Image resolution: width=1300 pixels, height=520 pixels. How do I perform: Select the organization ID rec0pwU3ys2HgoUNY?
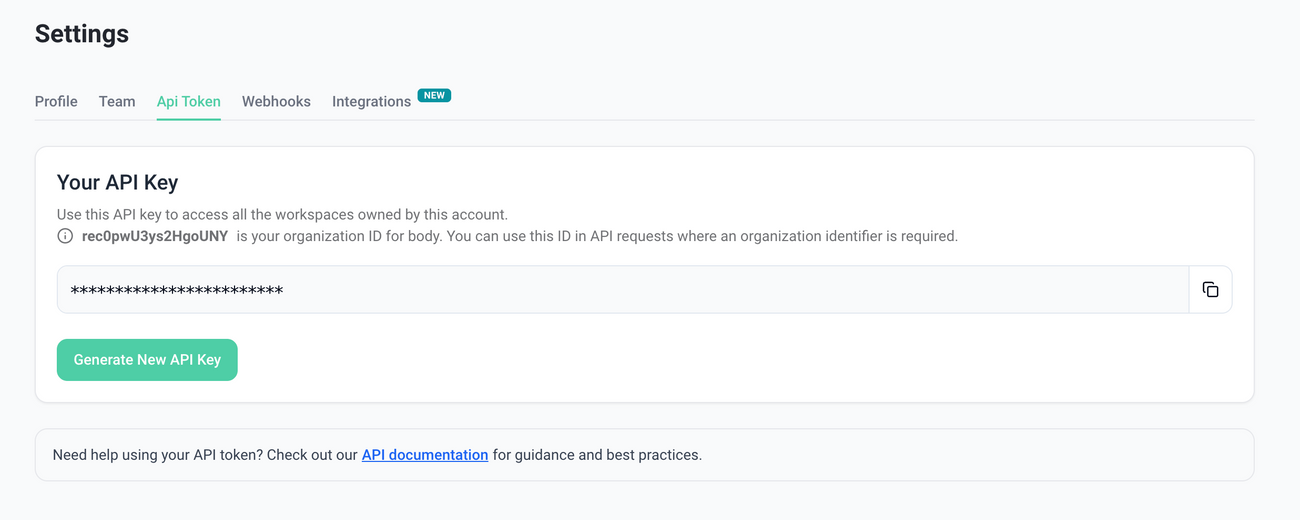pyautogui.click(x=155, y=237)
